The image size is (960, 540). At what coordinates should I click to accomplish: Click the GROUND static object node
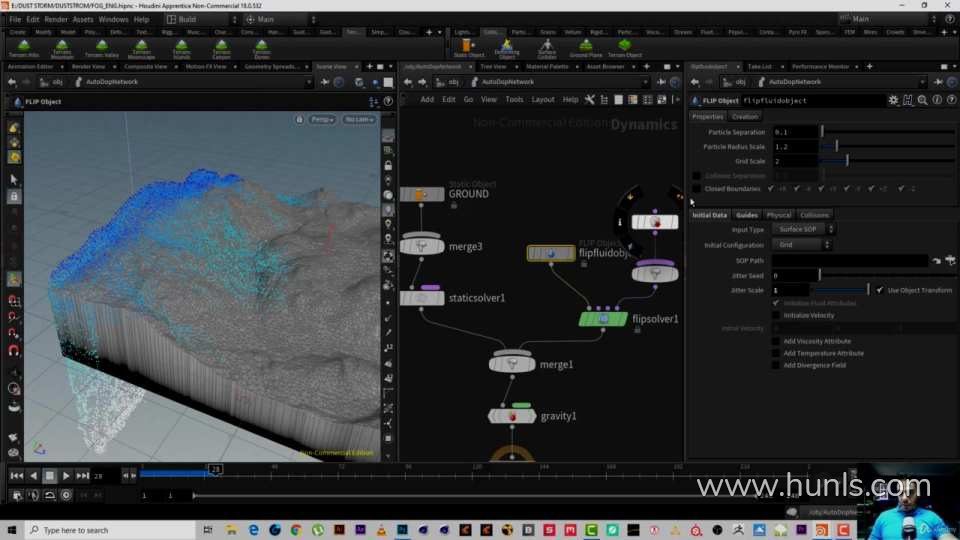point(422,195)
